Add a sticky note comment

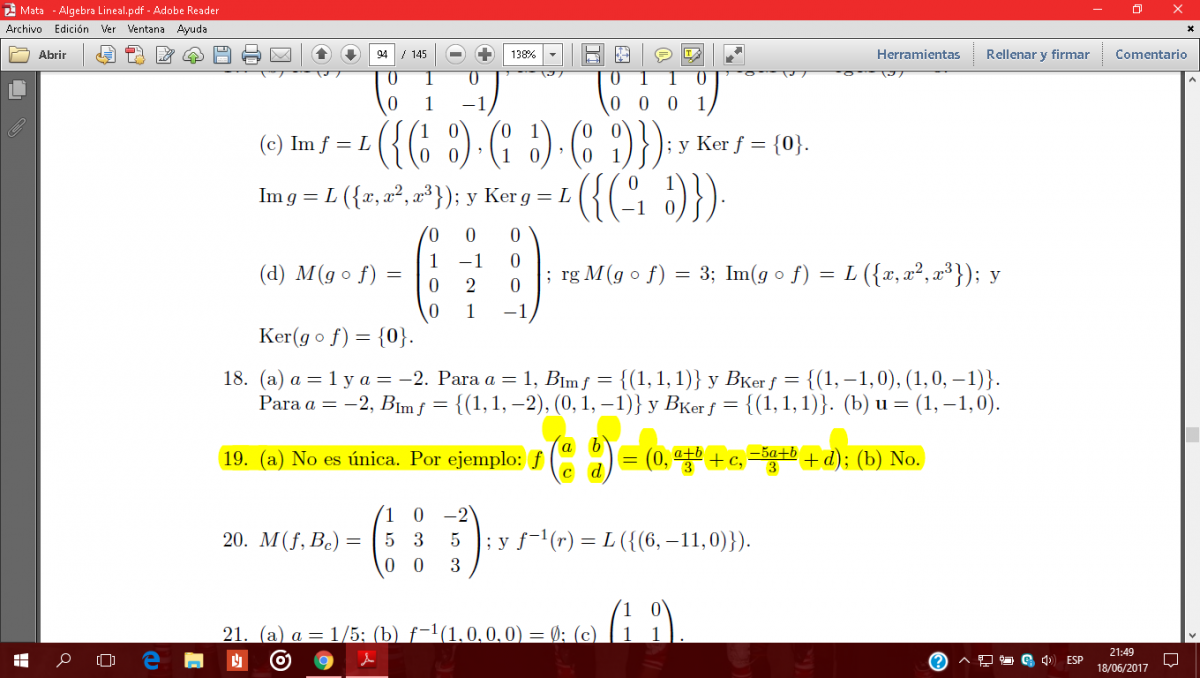pyautogui.click(x=662, y=54)
